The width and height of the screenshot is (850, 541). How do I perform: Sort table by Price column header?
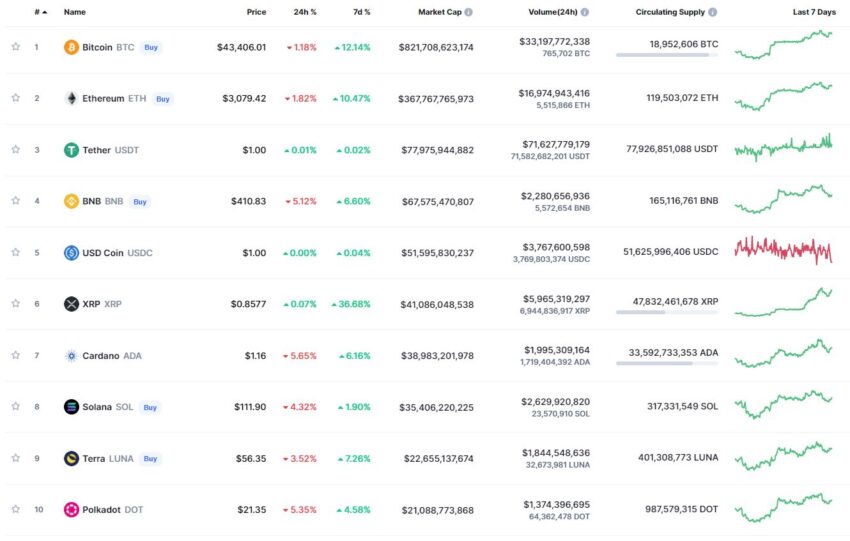256,12
